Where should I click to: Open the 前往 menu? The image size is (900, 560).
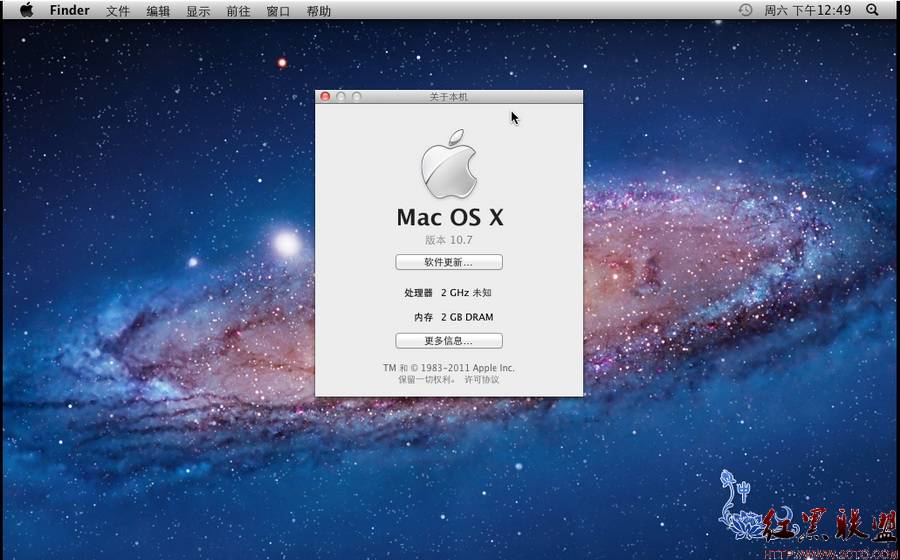[x=238, y=11]
